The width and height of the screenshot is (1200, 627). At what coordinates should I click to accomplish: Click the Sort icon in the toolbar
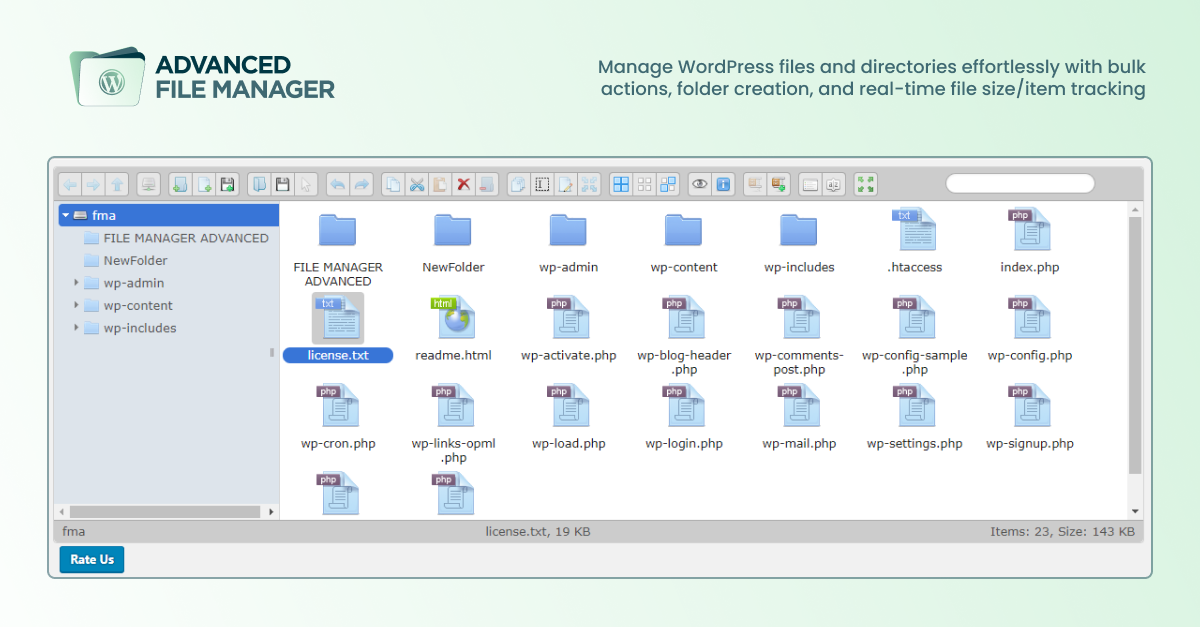(833, 184)
